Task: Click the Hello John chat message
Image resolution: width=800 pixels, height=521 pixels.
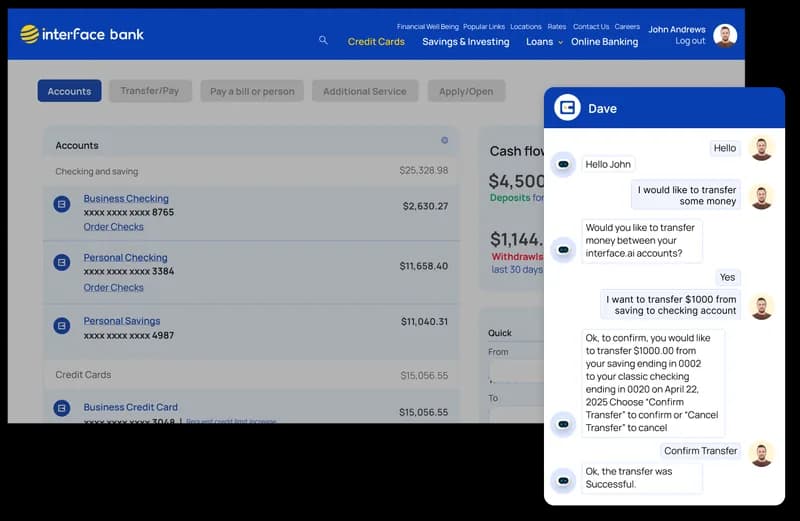Action: click(x=608, y=164)
